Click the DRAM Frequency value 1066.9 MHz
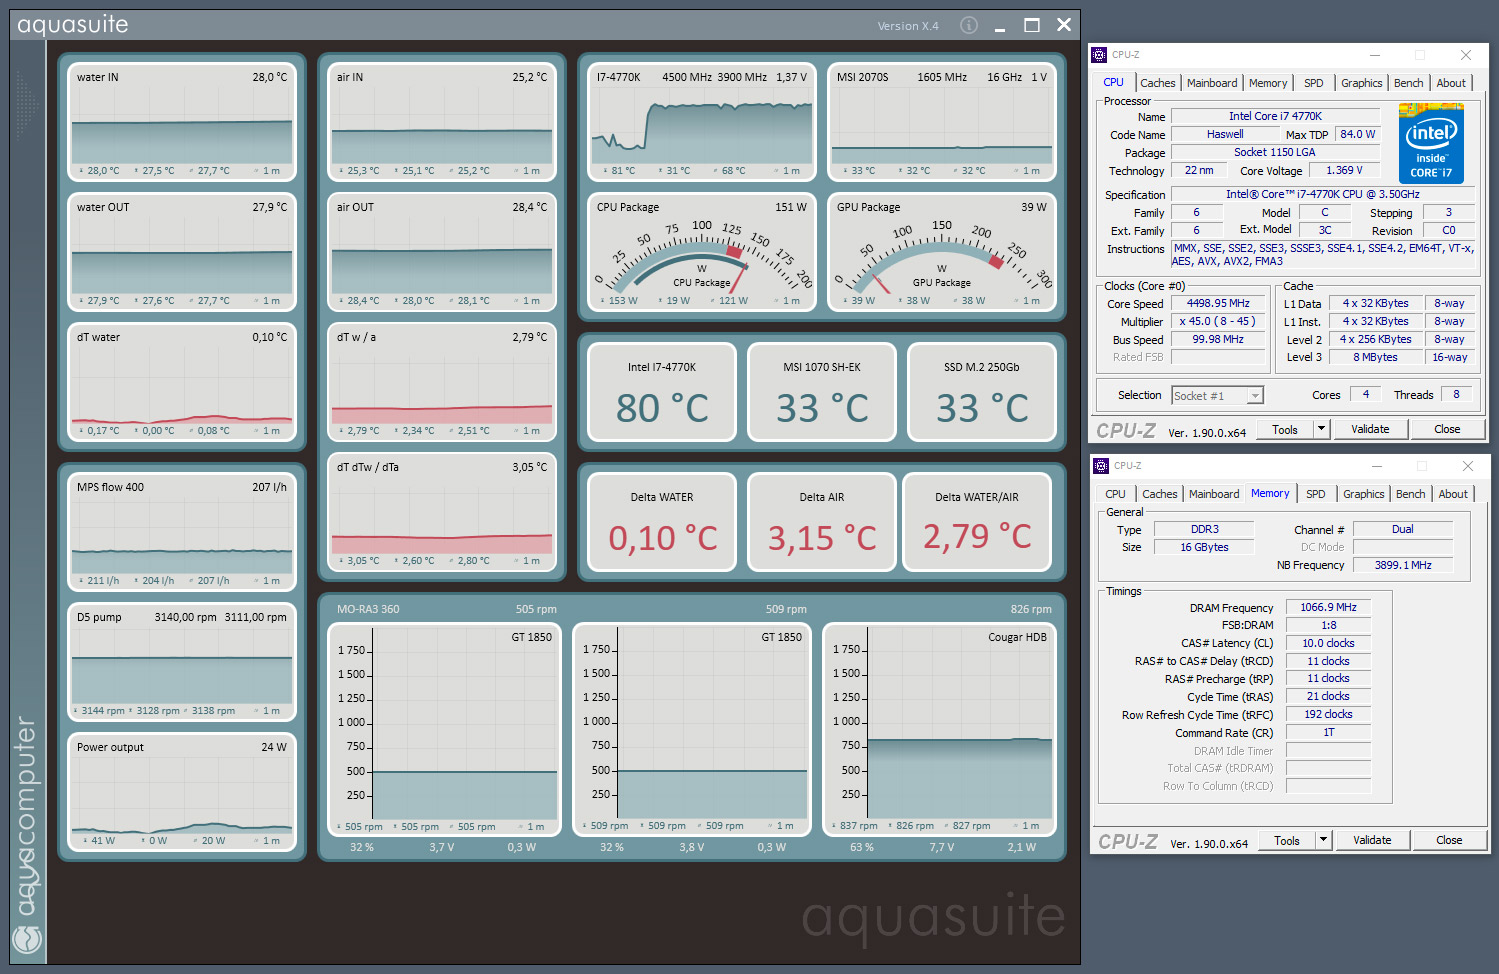 click(1328, 608)
